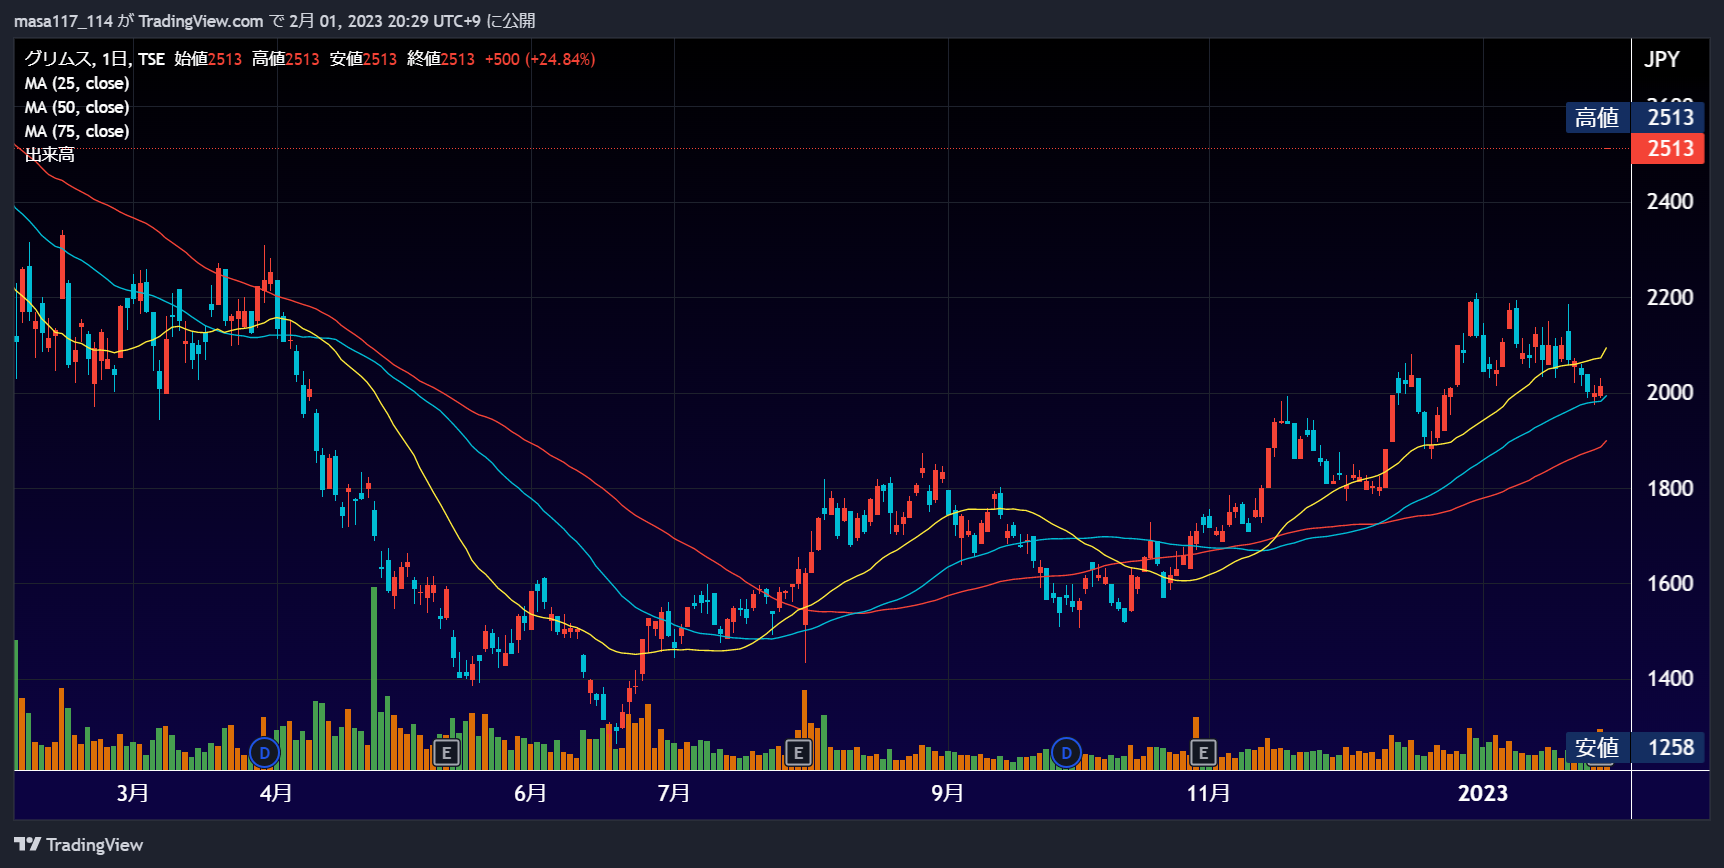Screen dimensions: 1724x868
Task: Select the グリムス, 1日, TSE symbol legend
Action: pos(94,59)
